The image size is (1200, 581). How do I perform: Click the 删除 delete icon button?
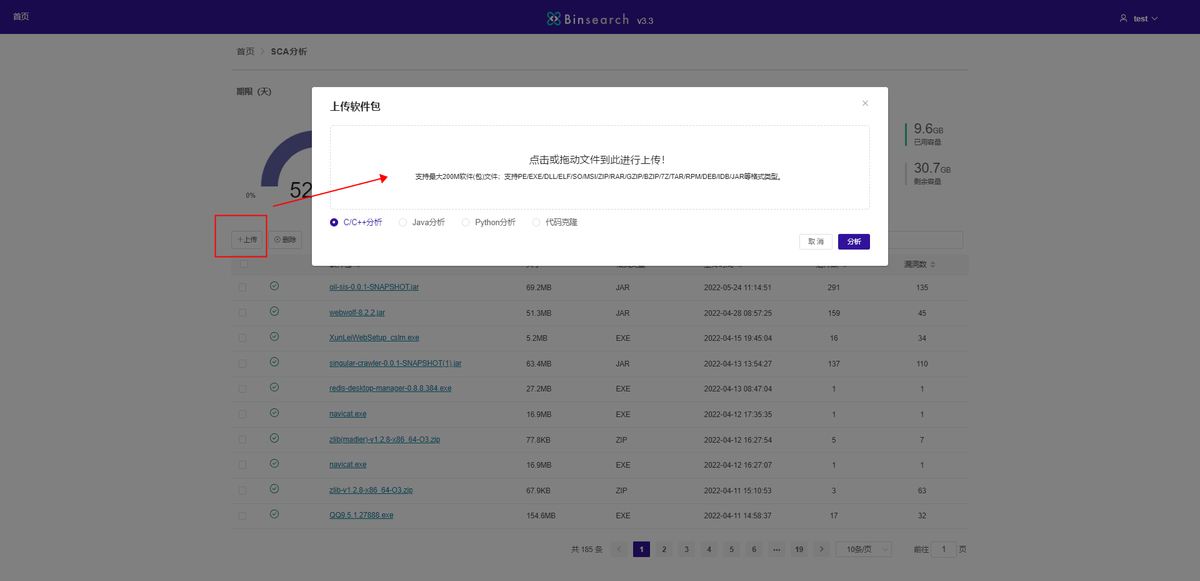[x=278, y=239]
